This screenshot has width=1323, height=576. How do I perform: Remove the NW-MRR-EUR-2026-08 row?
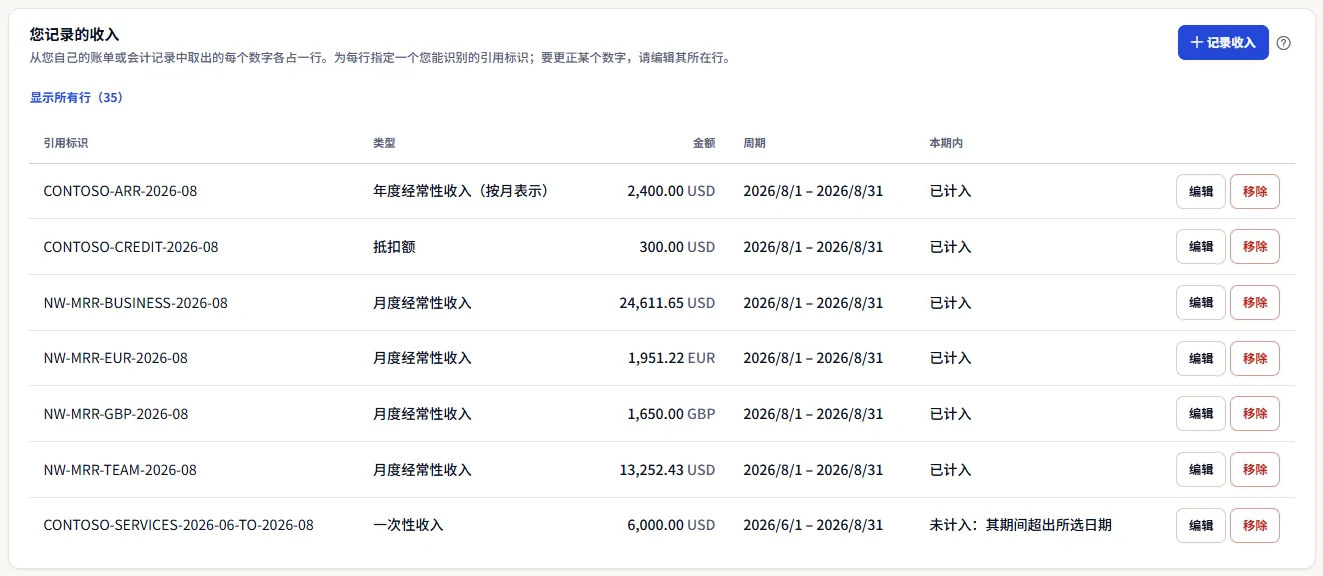[1255, 358]
